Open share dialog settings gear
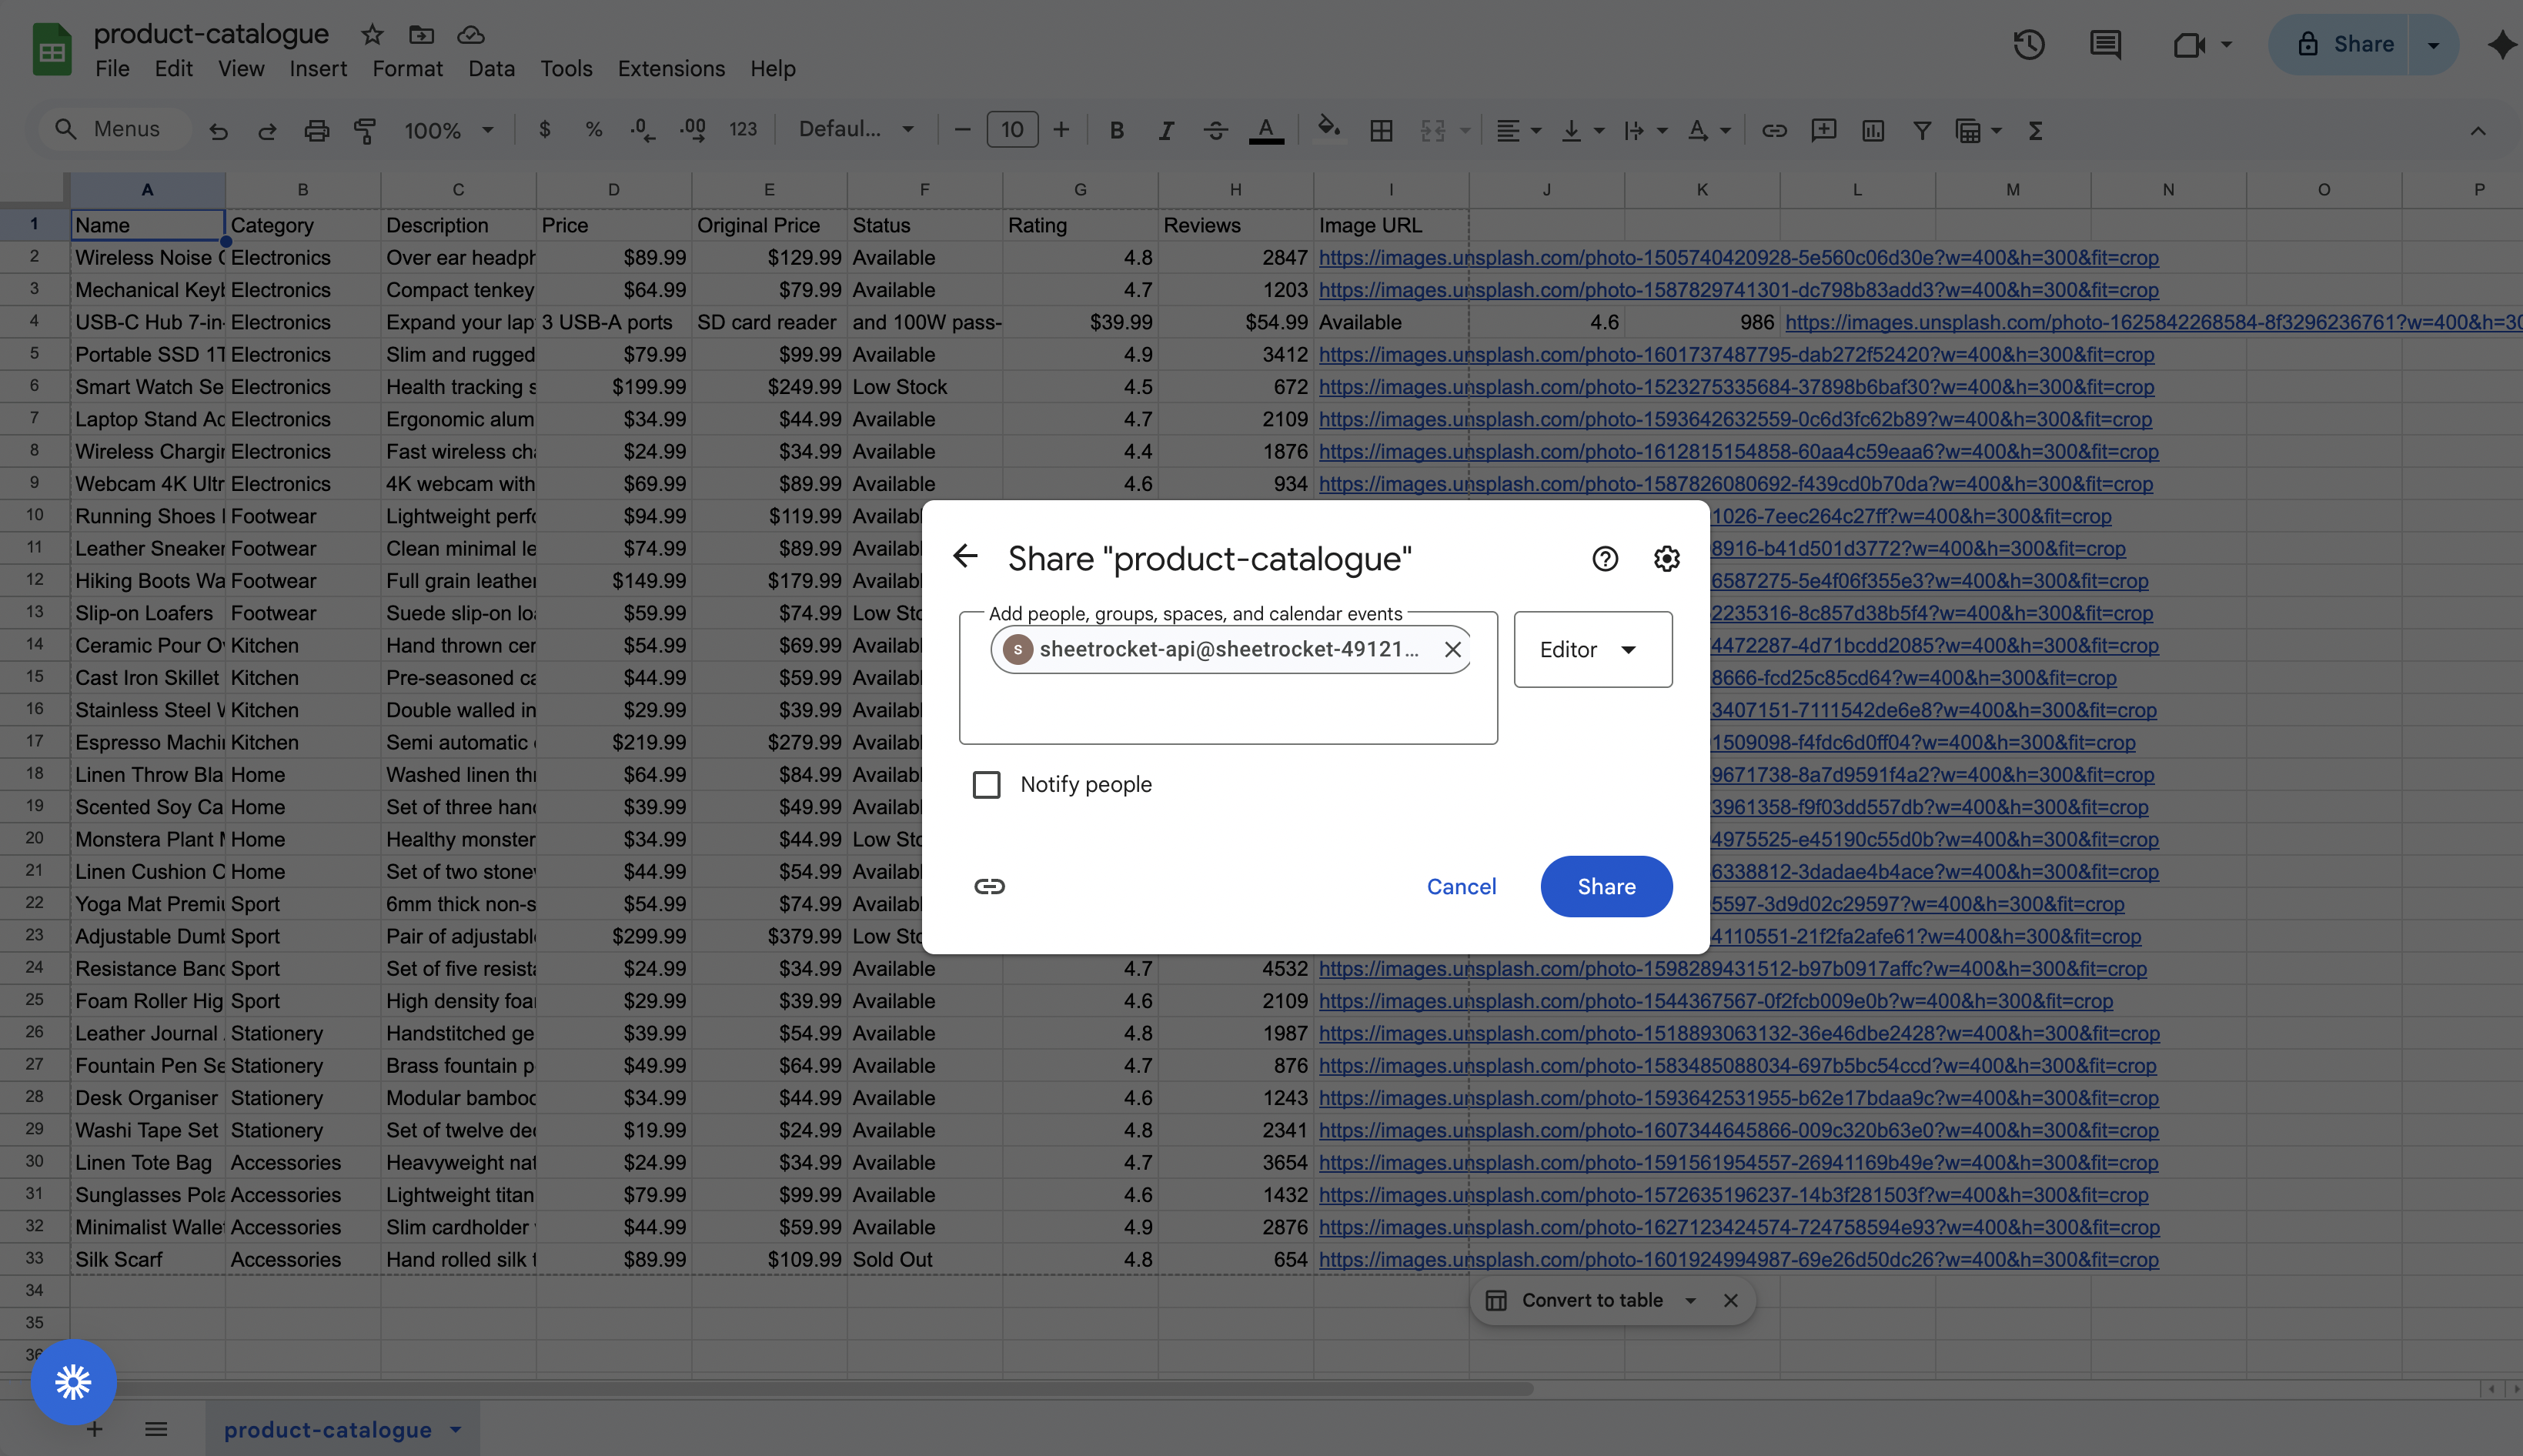 point(1666,558)
